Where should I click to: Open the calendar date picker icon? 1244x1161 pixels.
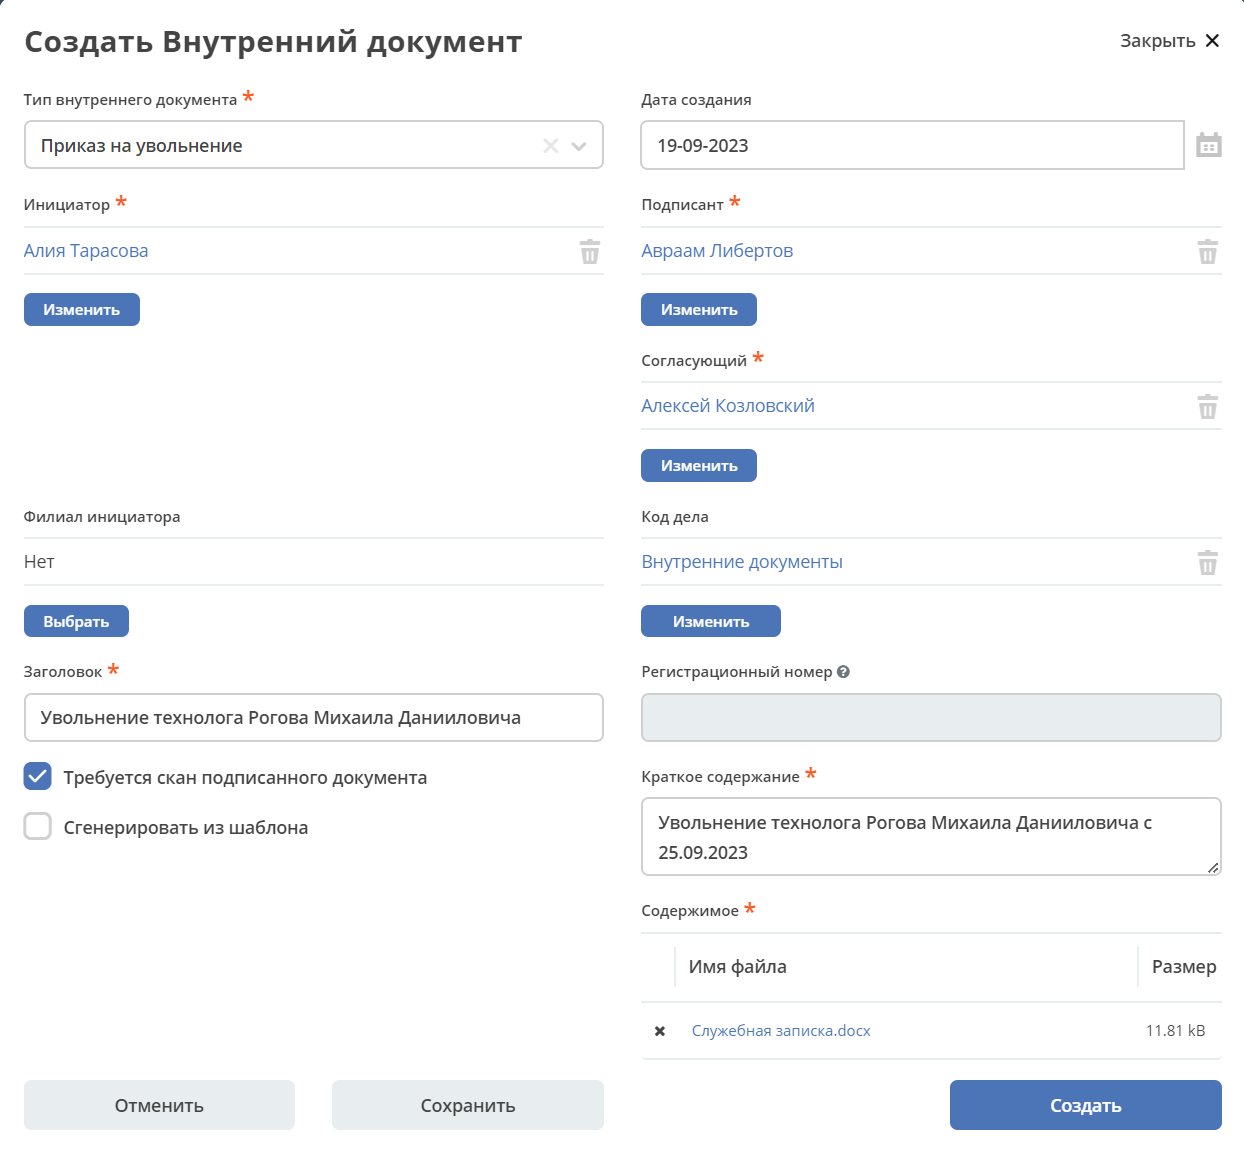pos(1209,145)
